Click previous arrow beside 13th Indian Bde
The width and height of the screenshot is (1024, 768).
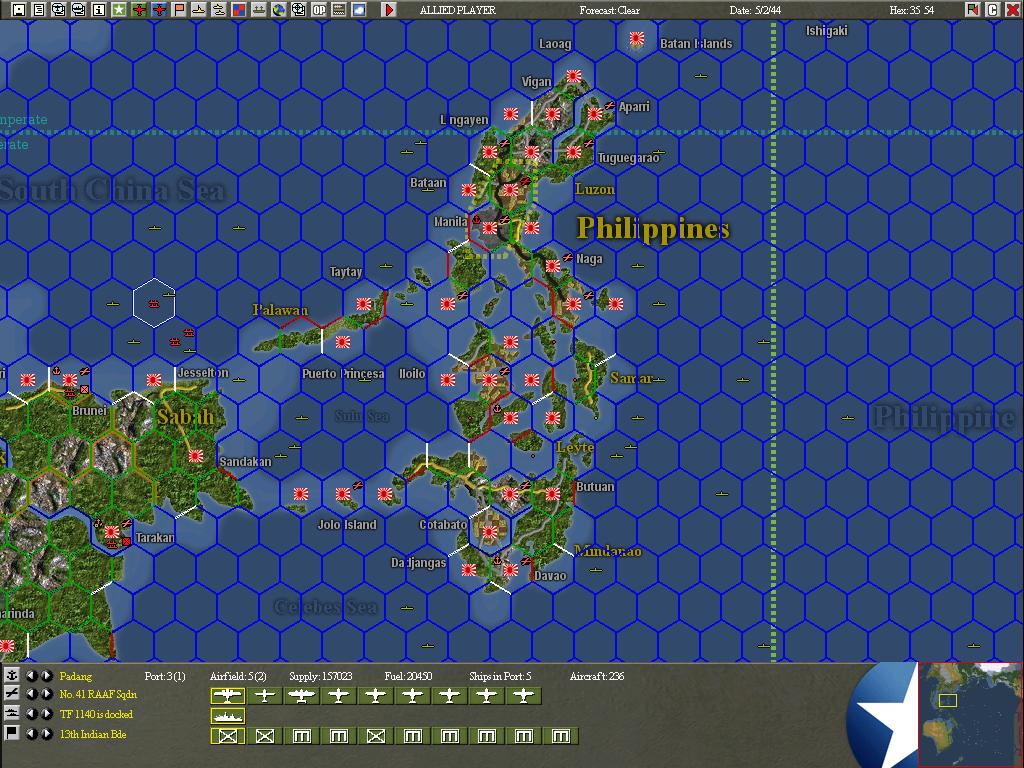pos(31,733)
